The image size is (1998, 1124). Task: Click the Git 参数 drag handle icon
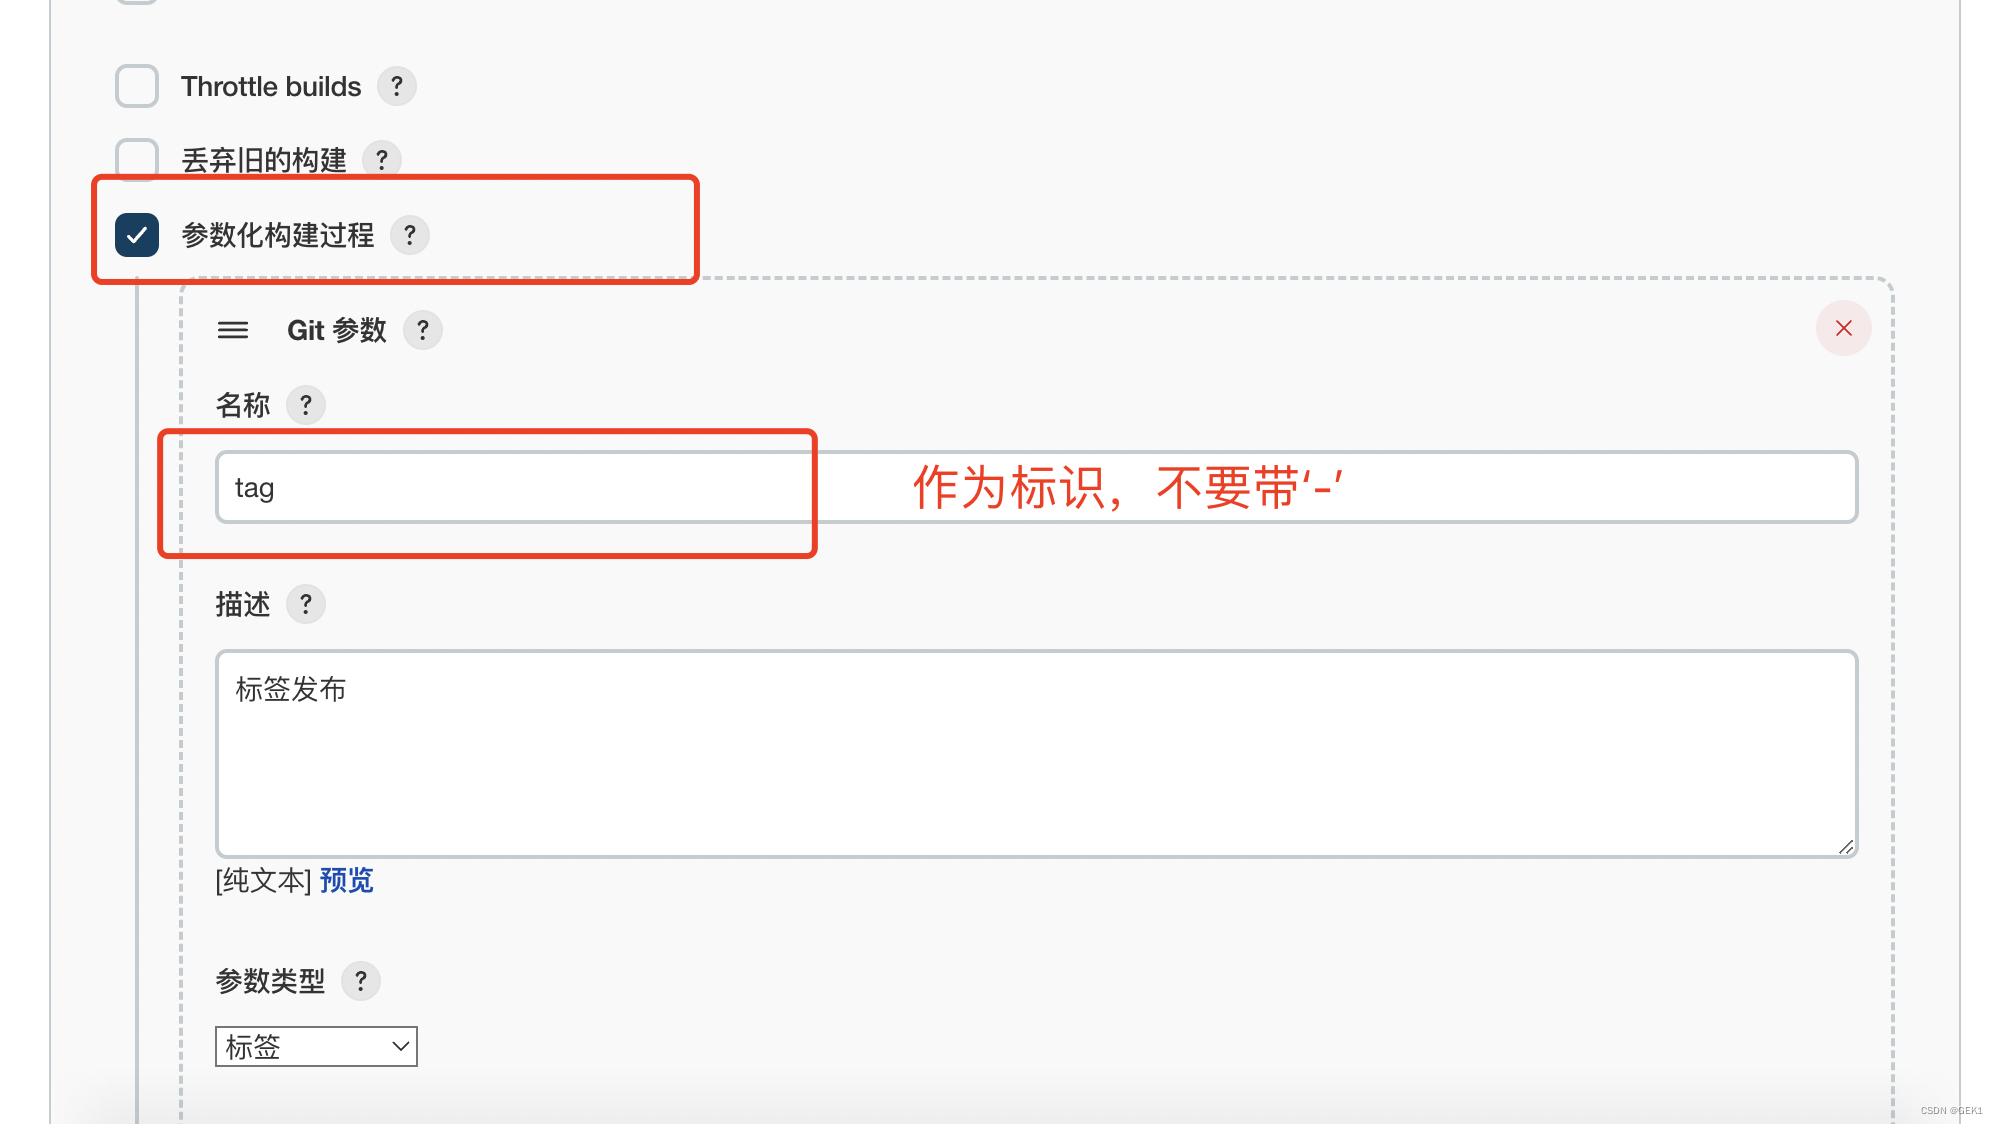coord(233,330)
